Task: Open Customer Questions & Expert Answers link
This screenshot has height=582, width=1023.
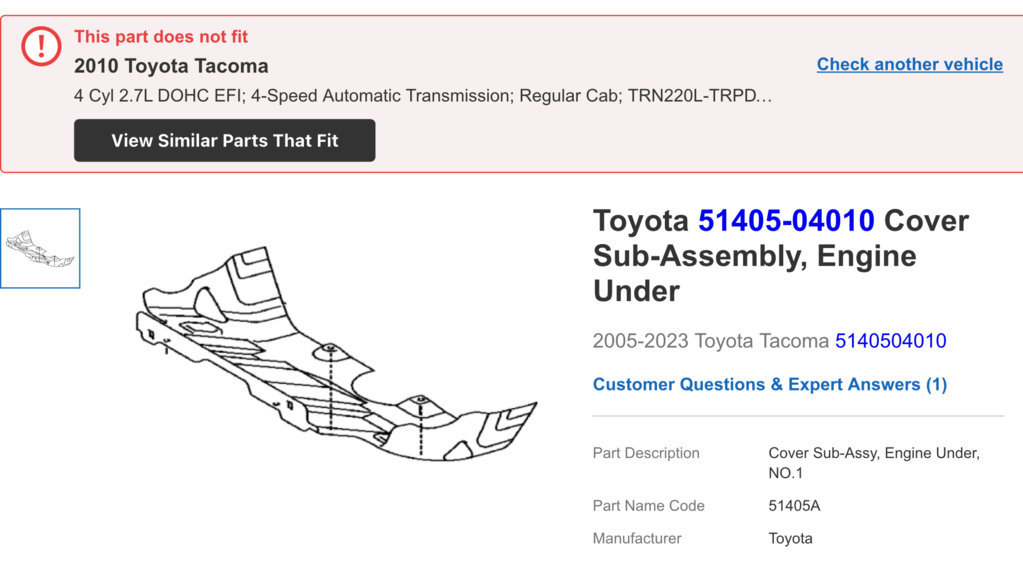Action: pyautogui.click(x=770, y=384)
